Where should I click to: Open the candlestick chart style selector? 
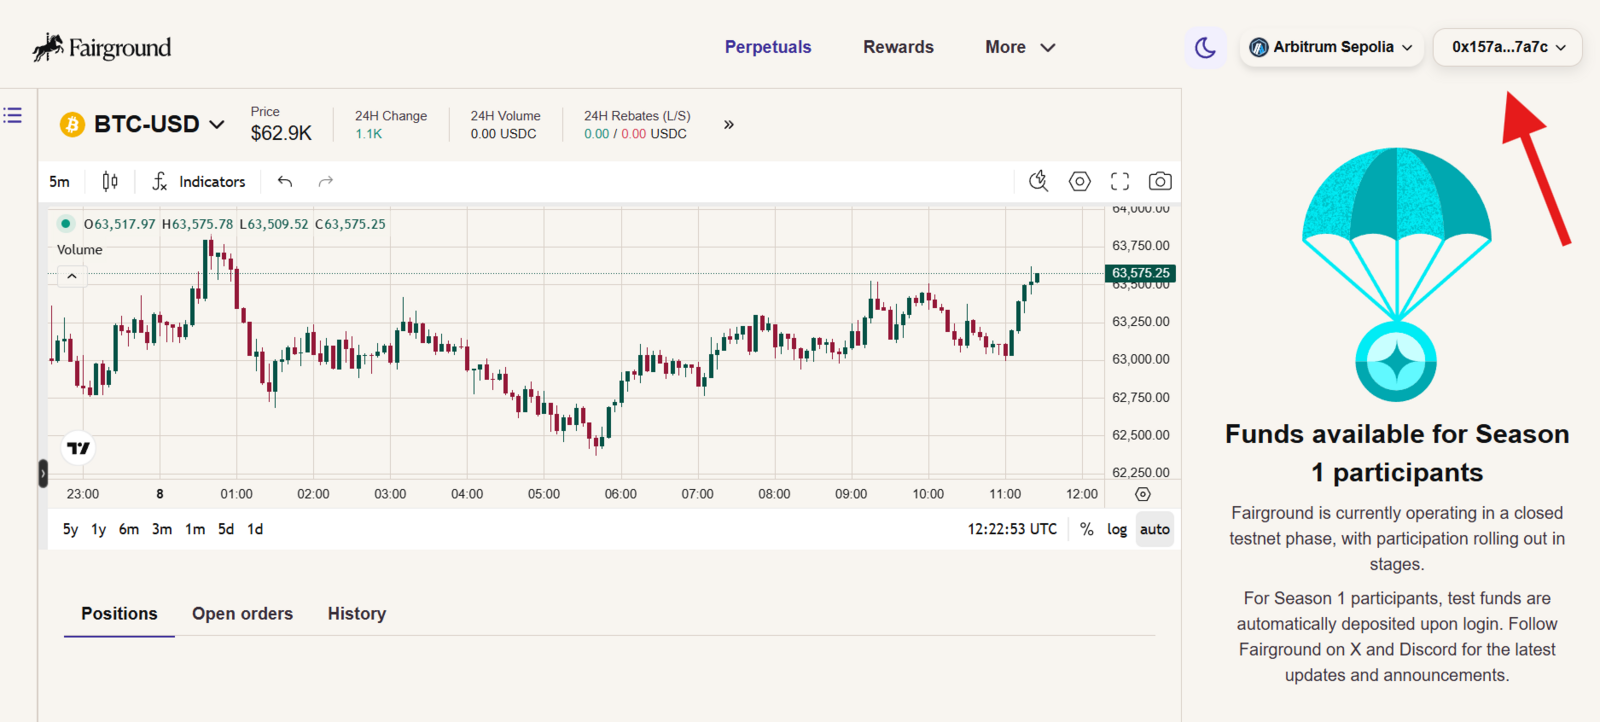click(110, 181)
